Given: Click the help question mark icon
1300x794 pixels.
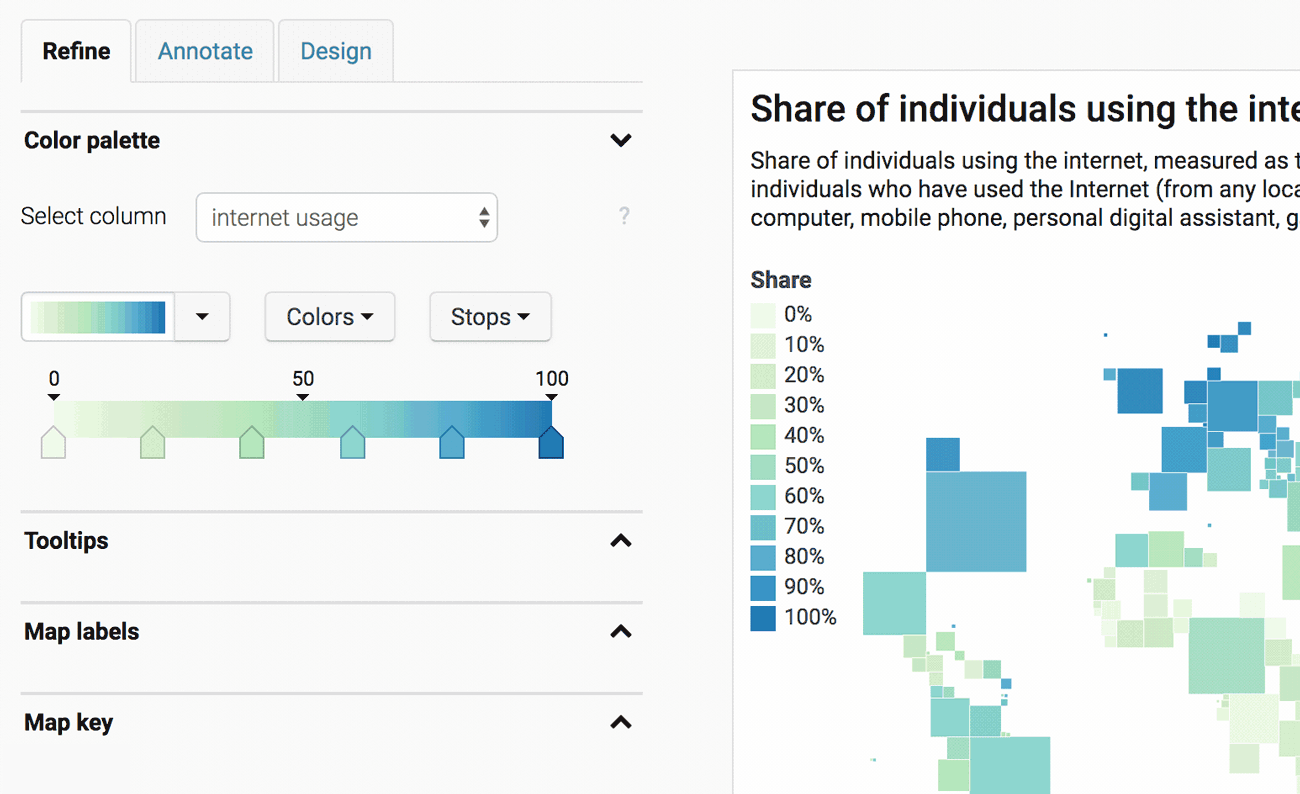Looking at the screenshot, I should pos(624,216).
